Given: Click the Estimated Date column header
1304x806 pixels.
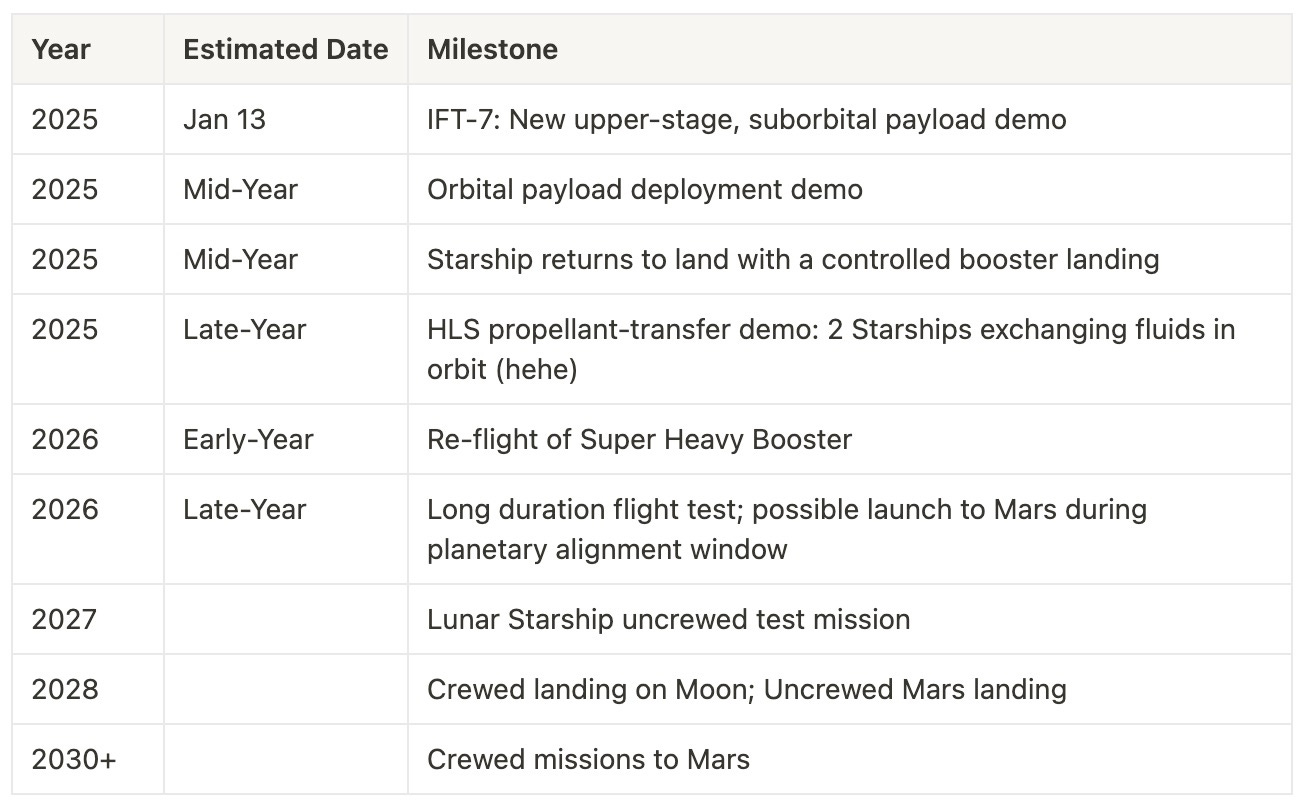Looking at the screenshot, I should (286, 50).
